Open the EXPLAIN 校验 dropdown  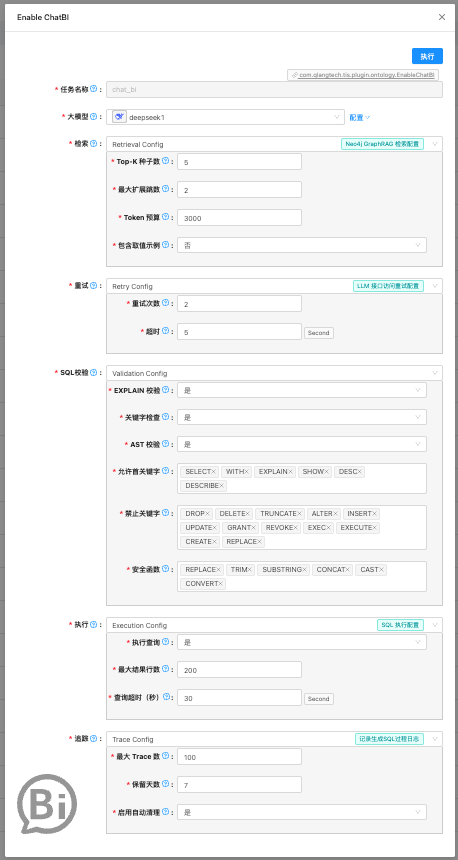pos(302,390)
